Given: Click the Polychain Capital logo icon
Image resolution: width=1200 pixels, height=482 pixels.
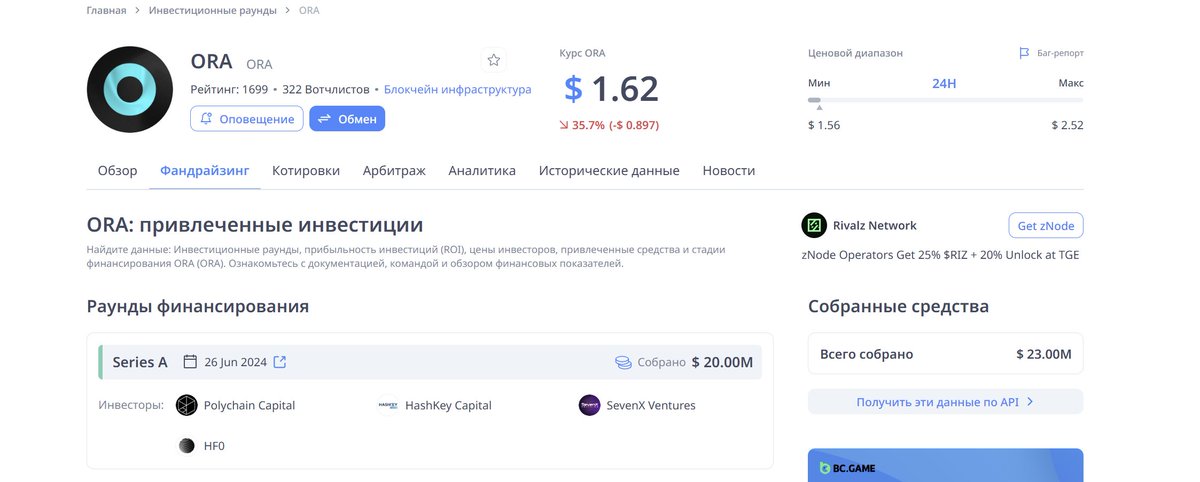Looking at the screenshot, I should [186, 405].
